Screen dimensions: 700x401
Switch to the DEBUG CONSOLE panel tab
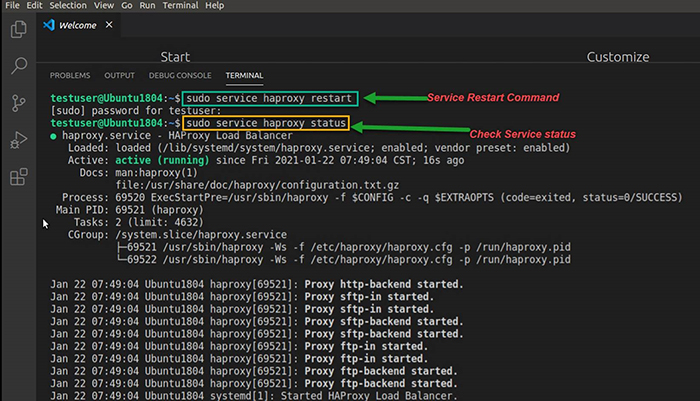[x=180, y=75]
